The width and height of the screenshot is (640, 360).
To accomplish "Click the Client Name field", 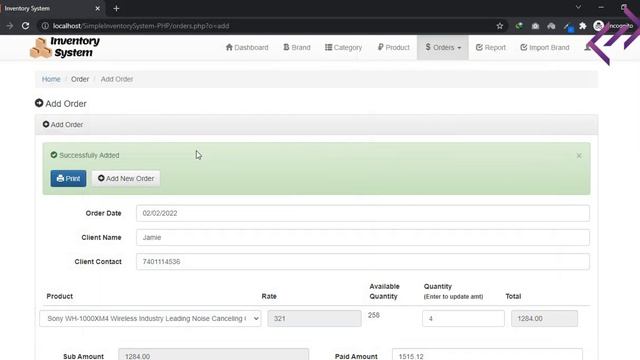I will (362, 237).
